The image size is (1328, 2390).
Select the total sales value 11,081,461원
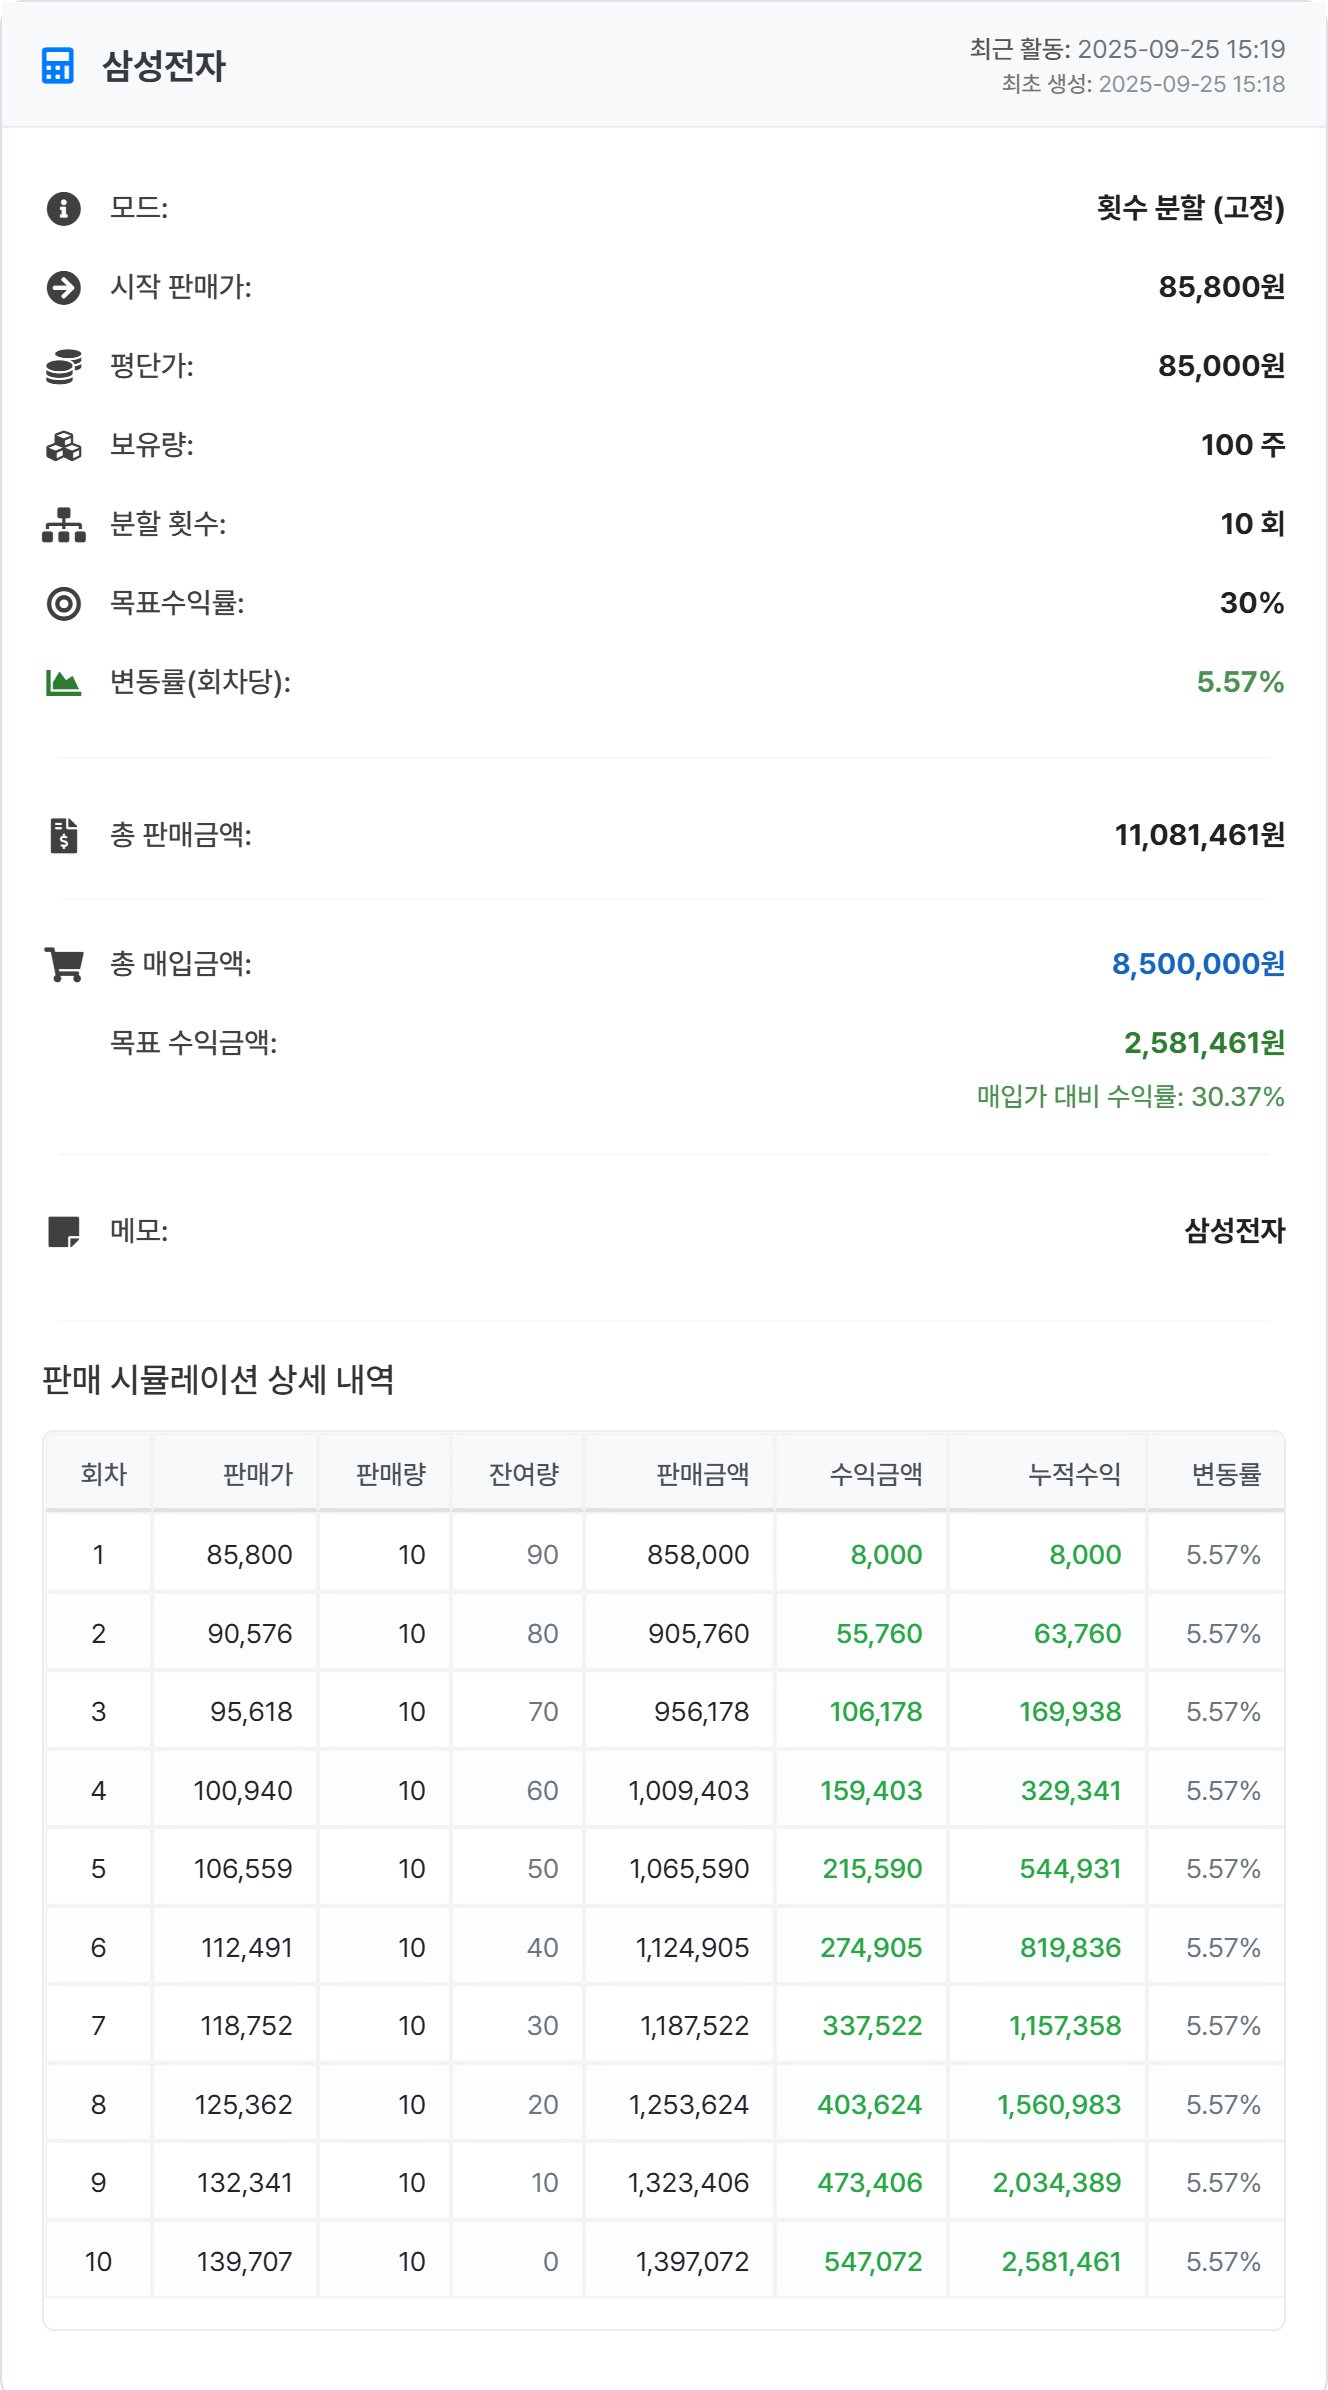pyautogui.click(x=1199, y=835)
